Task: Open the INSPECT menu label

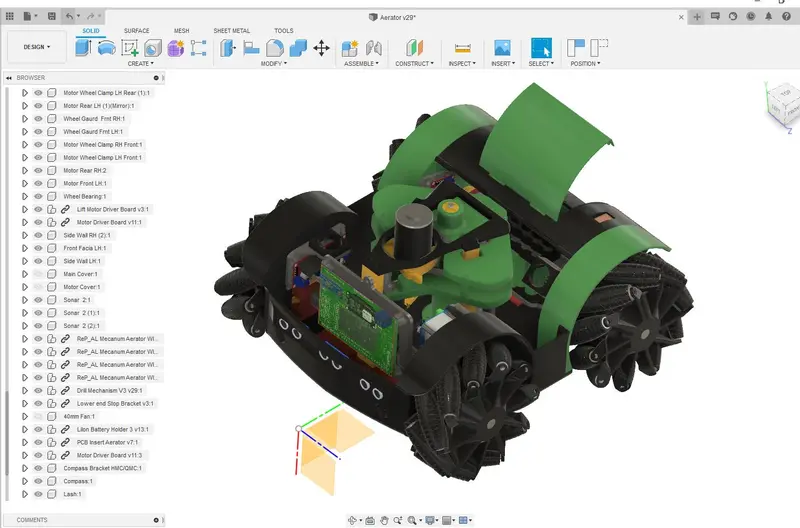Action: pyautogui.click(x=462, y=64)
